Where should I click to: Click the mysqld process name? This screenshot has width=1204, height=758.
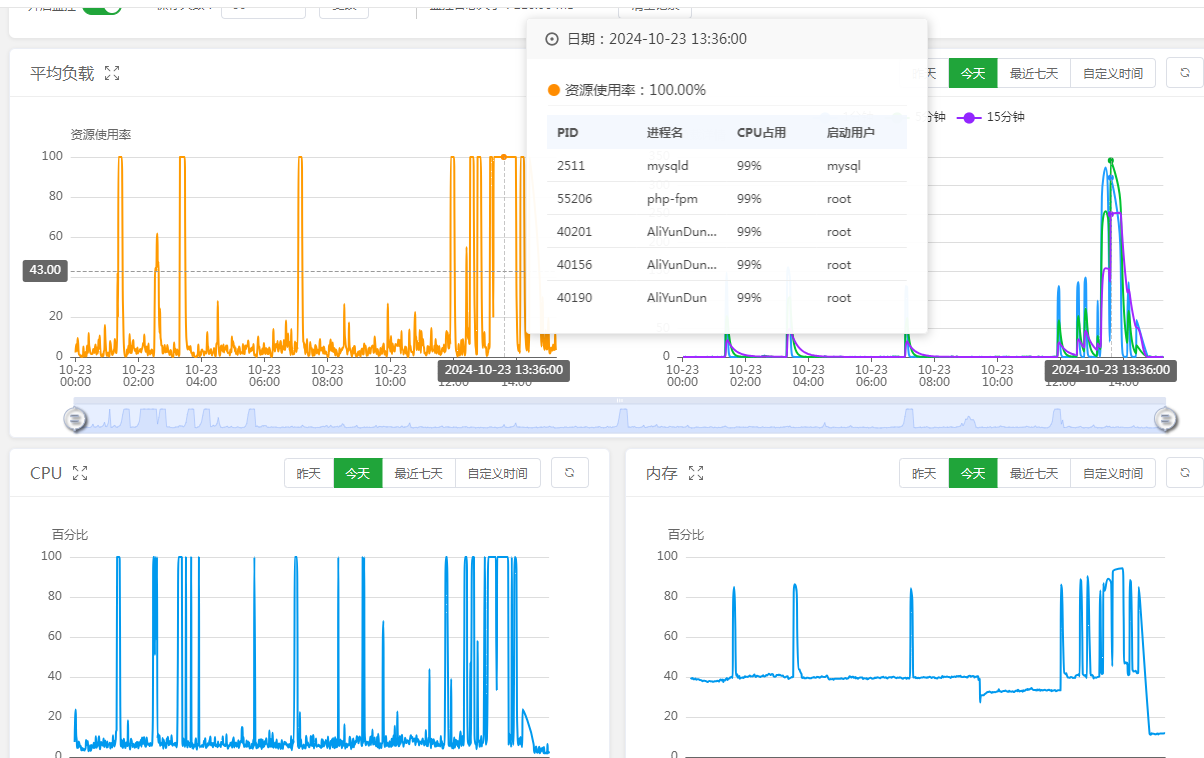[x=668, y=166]
